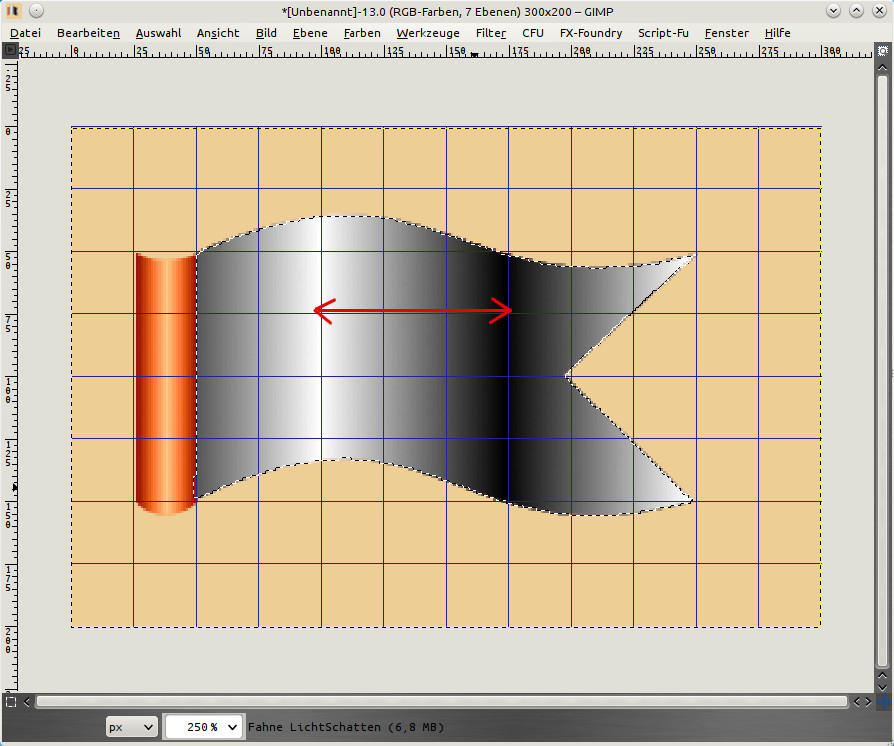Screen dimensions: 894x746
Task: Click the navigation preview icon at bottom right
Action: tap(882, 702)
